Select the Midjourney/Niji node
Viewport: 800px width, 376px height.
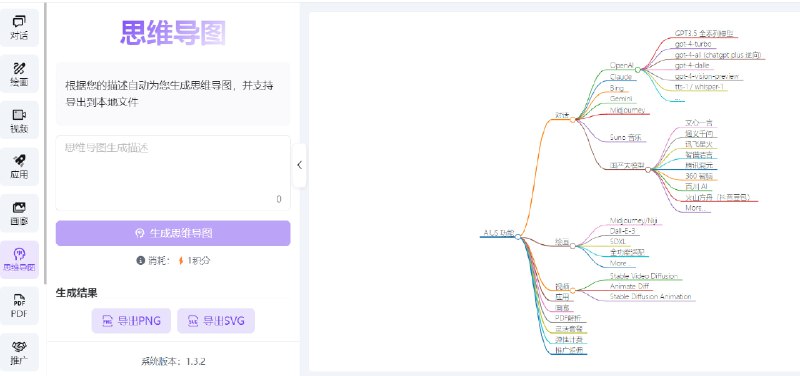[x=634, y=220]
